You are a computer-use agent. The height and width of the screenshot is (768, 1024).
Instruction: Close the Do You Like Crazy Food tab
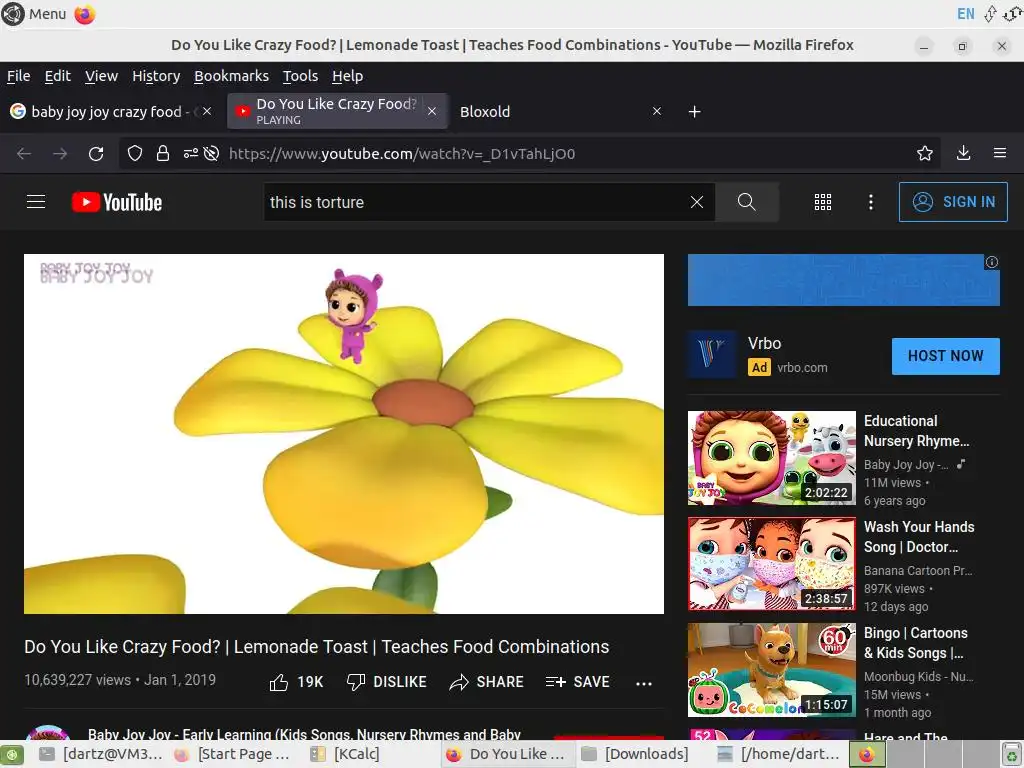pyautogui.click(x=432, y=111)
